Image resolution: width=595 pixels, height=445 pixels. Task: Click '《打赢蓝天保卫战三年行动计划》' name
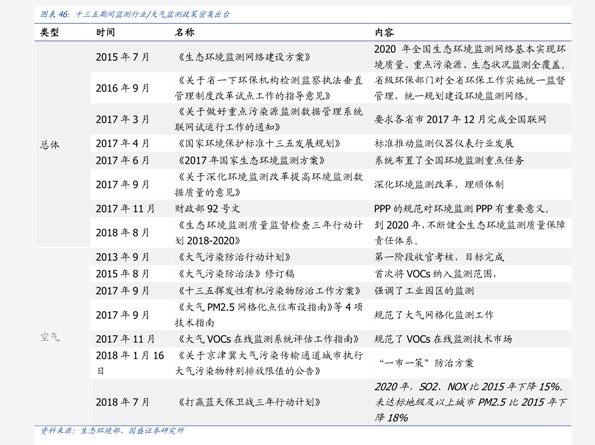249,402
